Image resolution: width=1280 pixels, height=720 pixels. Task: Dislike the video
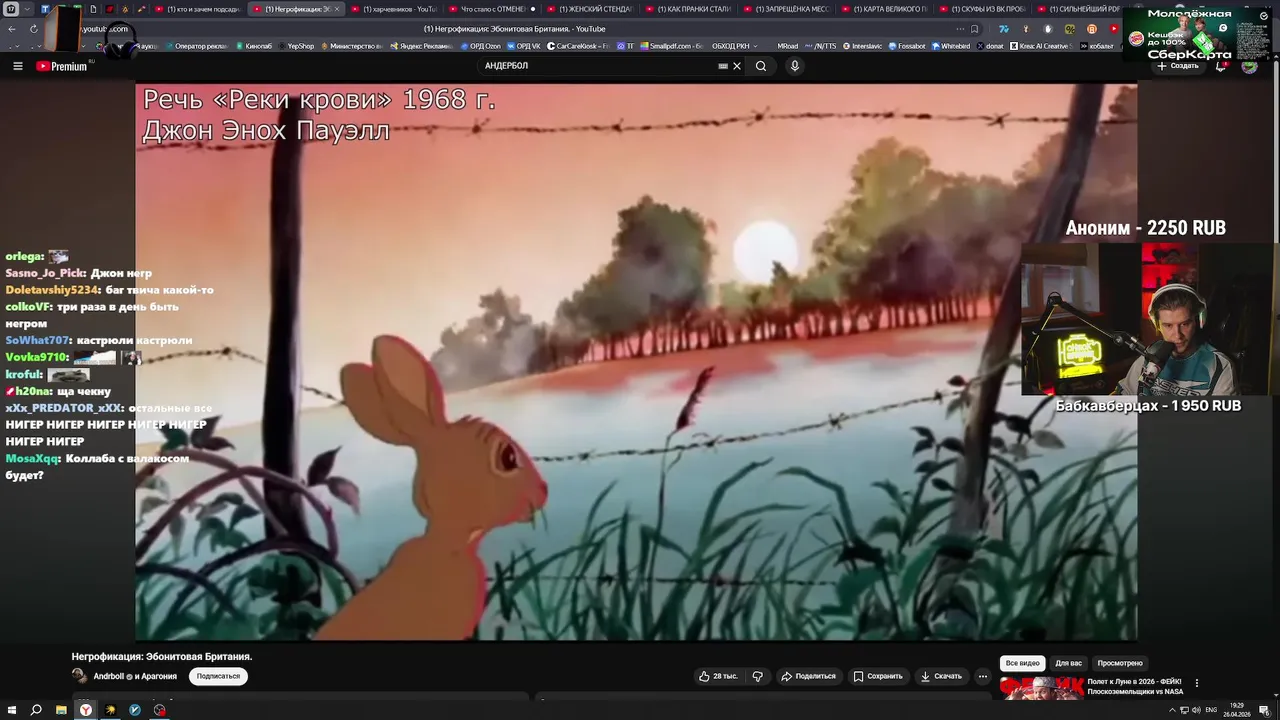click(x=757, y=676)
